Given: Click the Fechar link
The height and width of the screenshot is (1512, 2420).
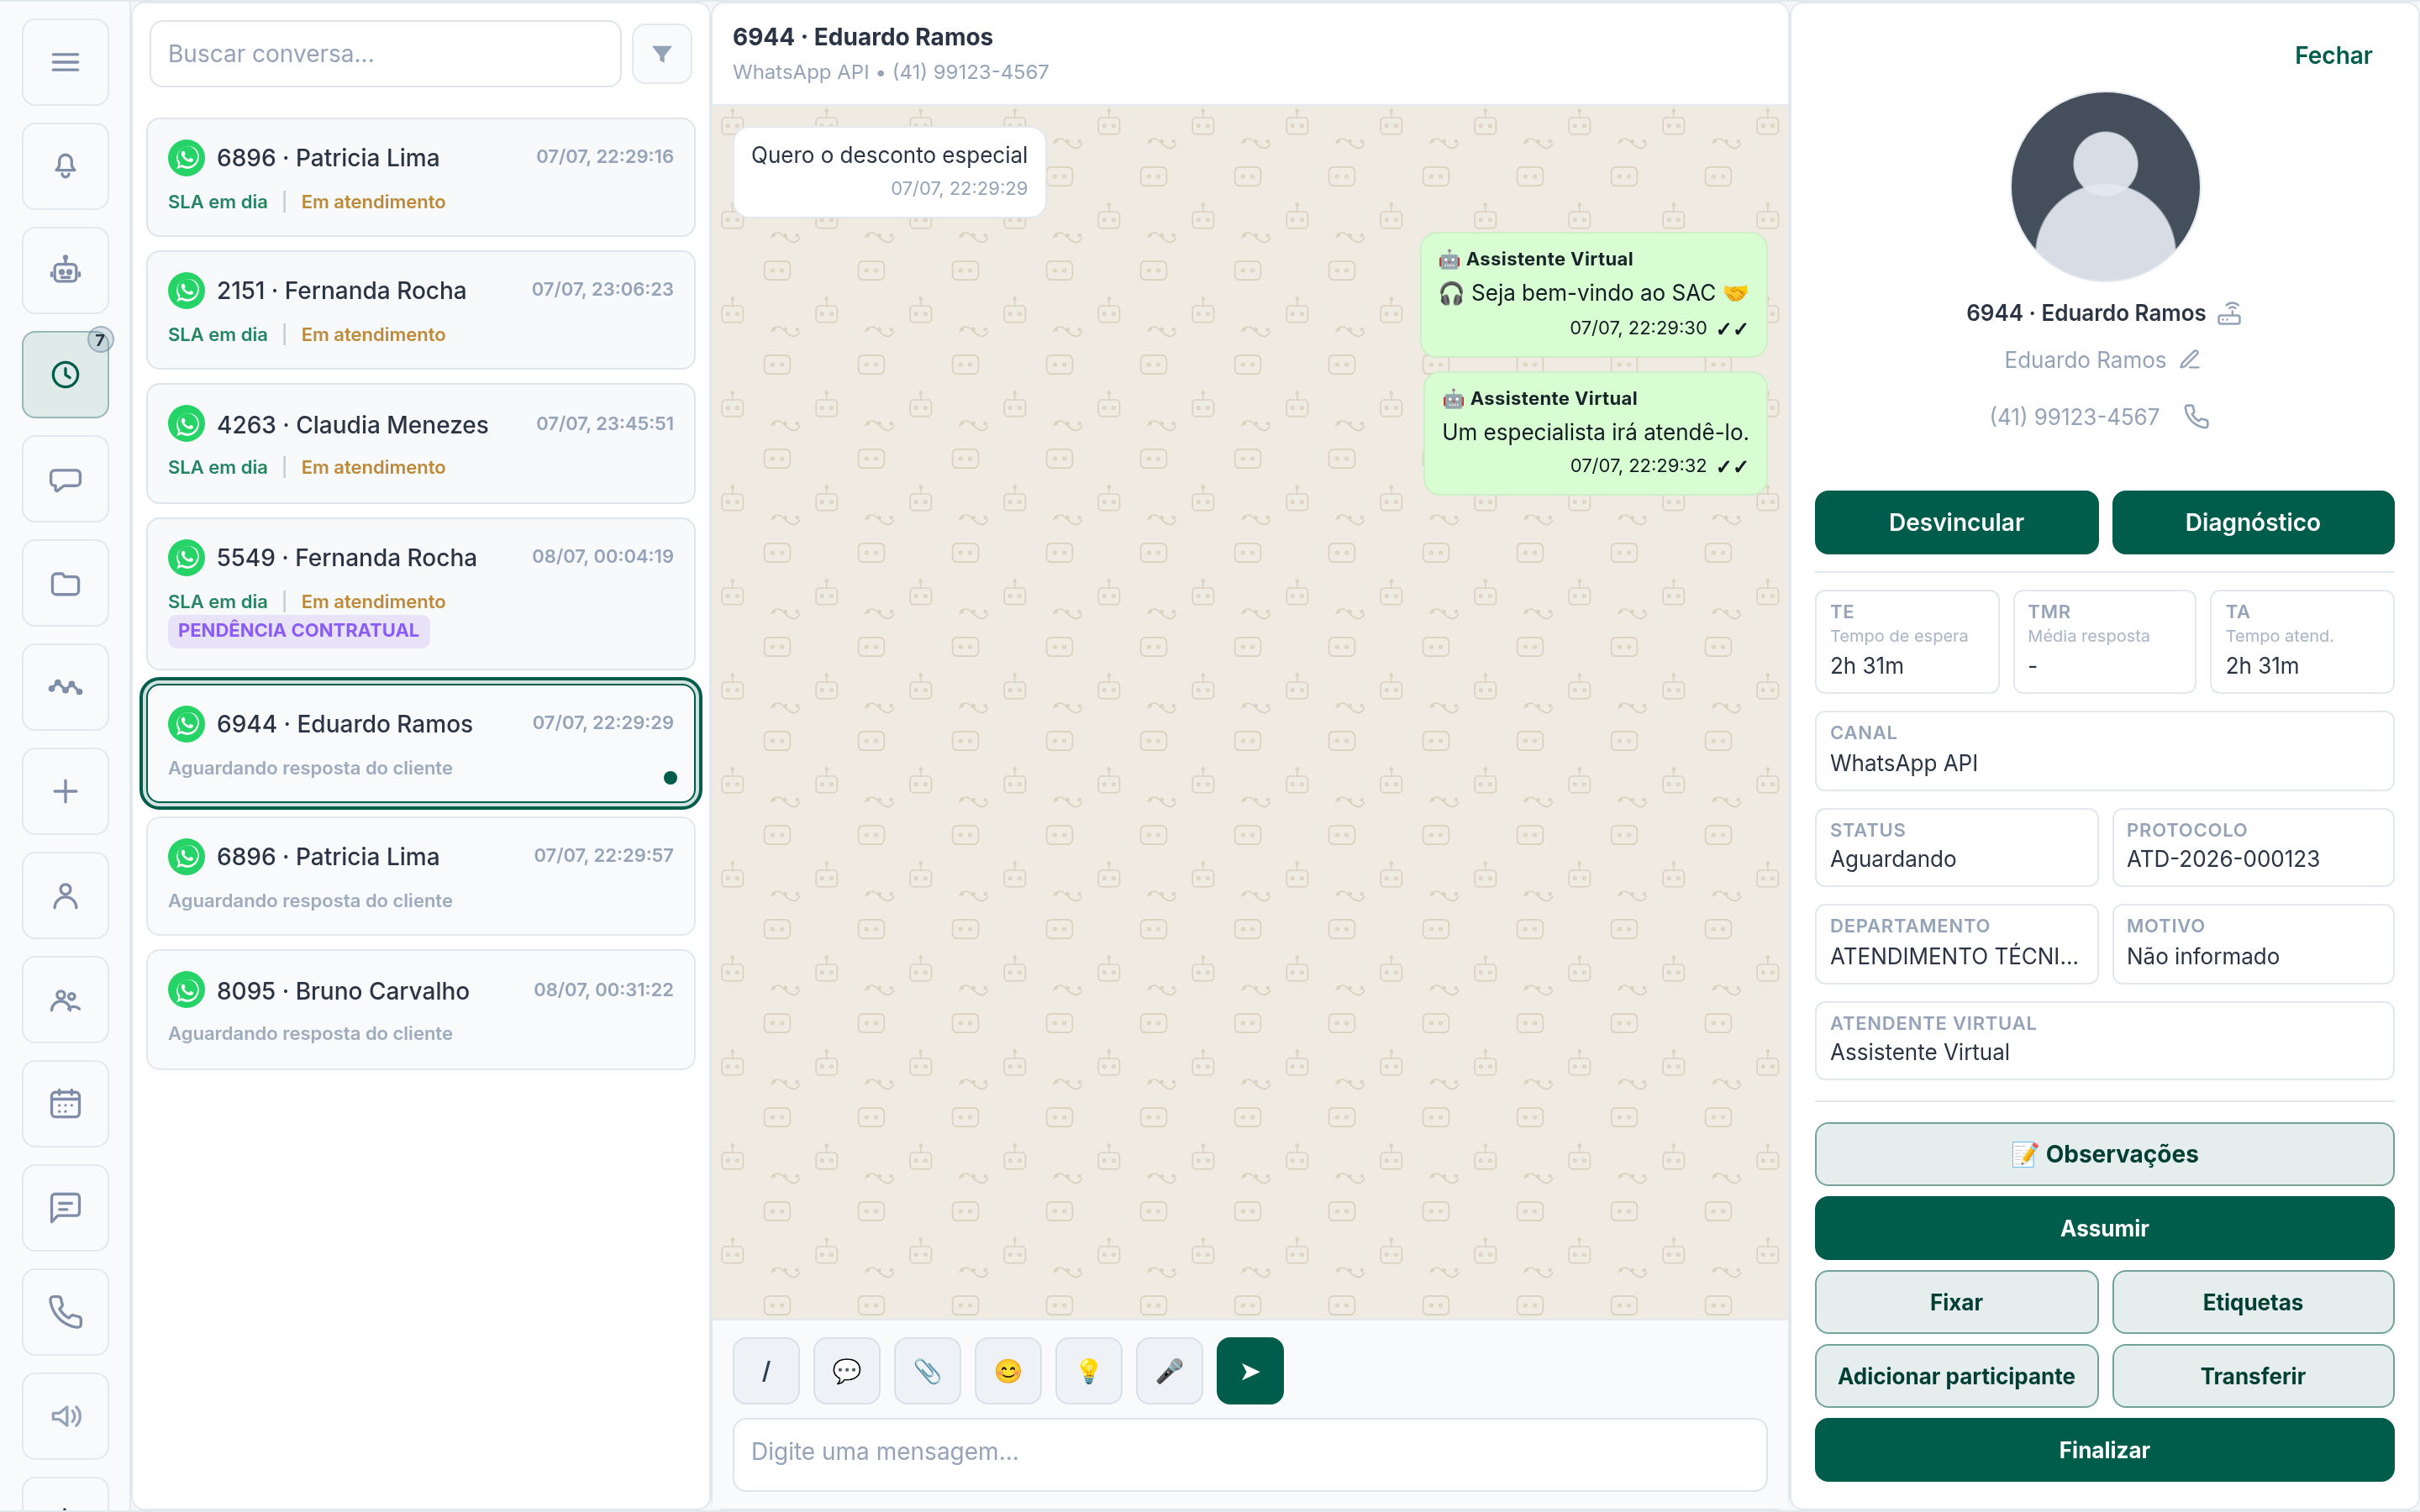Looking at the screenshot, I should coord(2333,55).
